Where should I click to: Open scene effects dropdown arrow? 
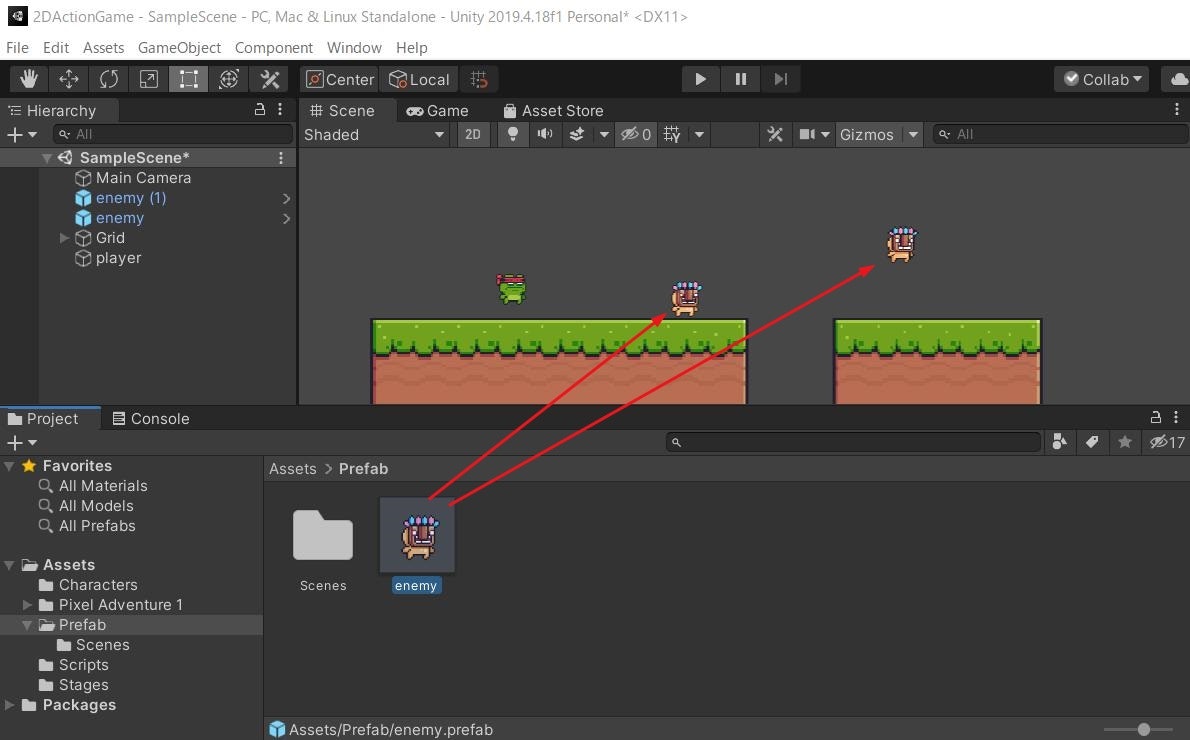click(604, 134)
